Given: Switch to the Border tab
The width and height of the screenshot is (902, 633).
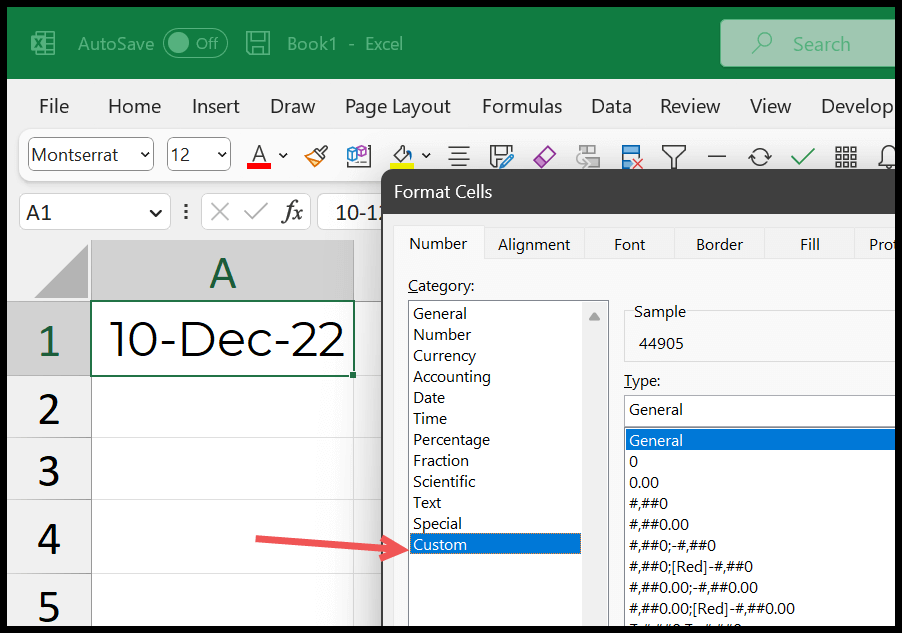Looking at the screenshot, I should click(x=719, y=245).
